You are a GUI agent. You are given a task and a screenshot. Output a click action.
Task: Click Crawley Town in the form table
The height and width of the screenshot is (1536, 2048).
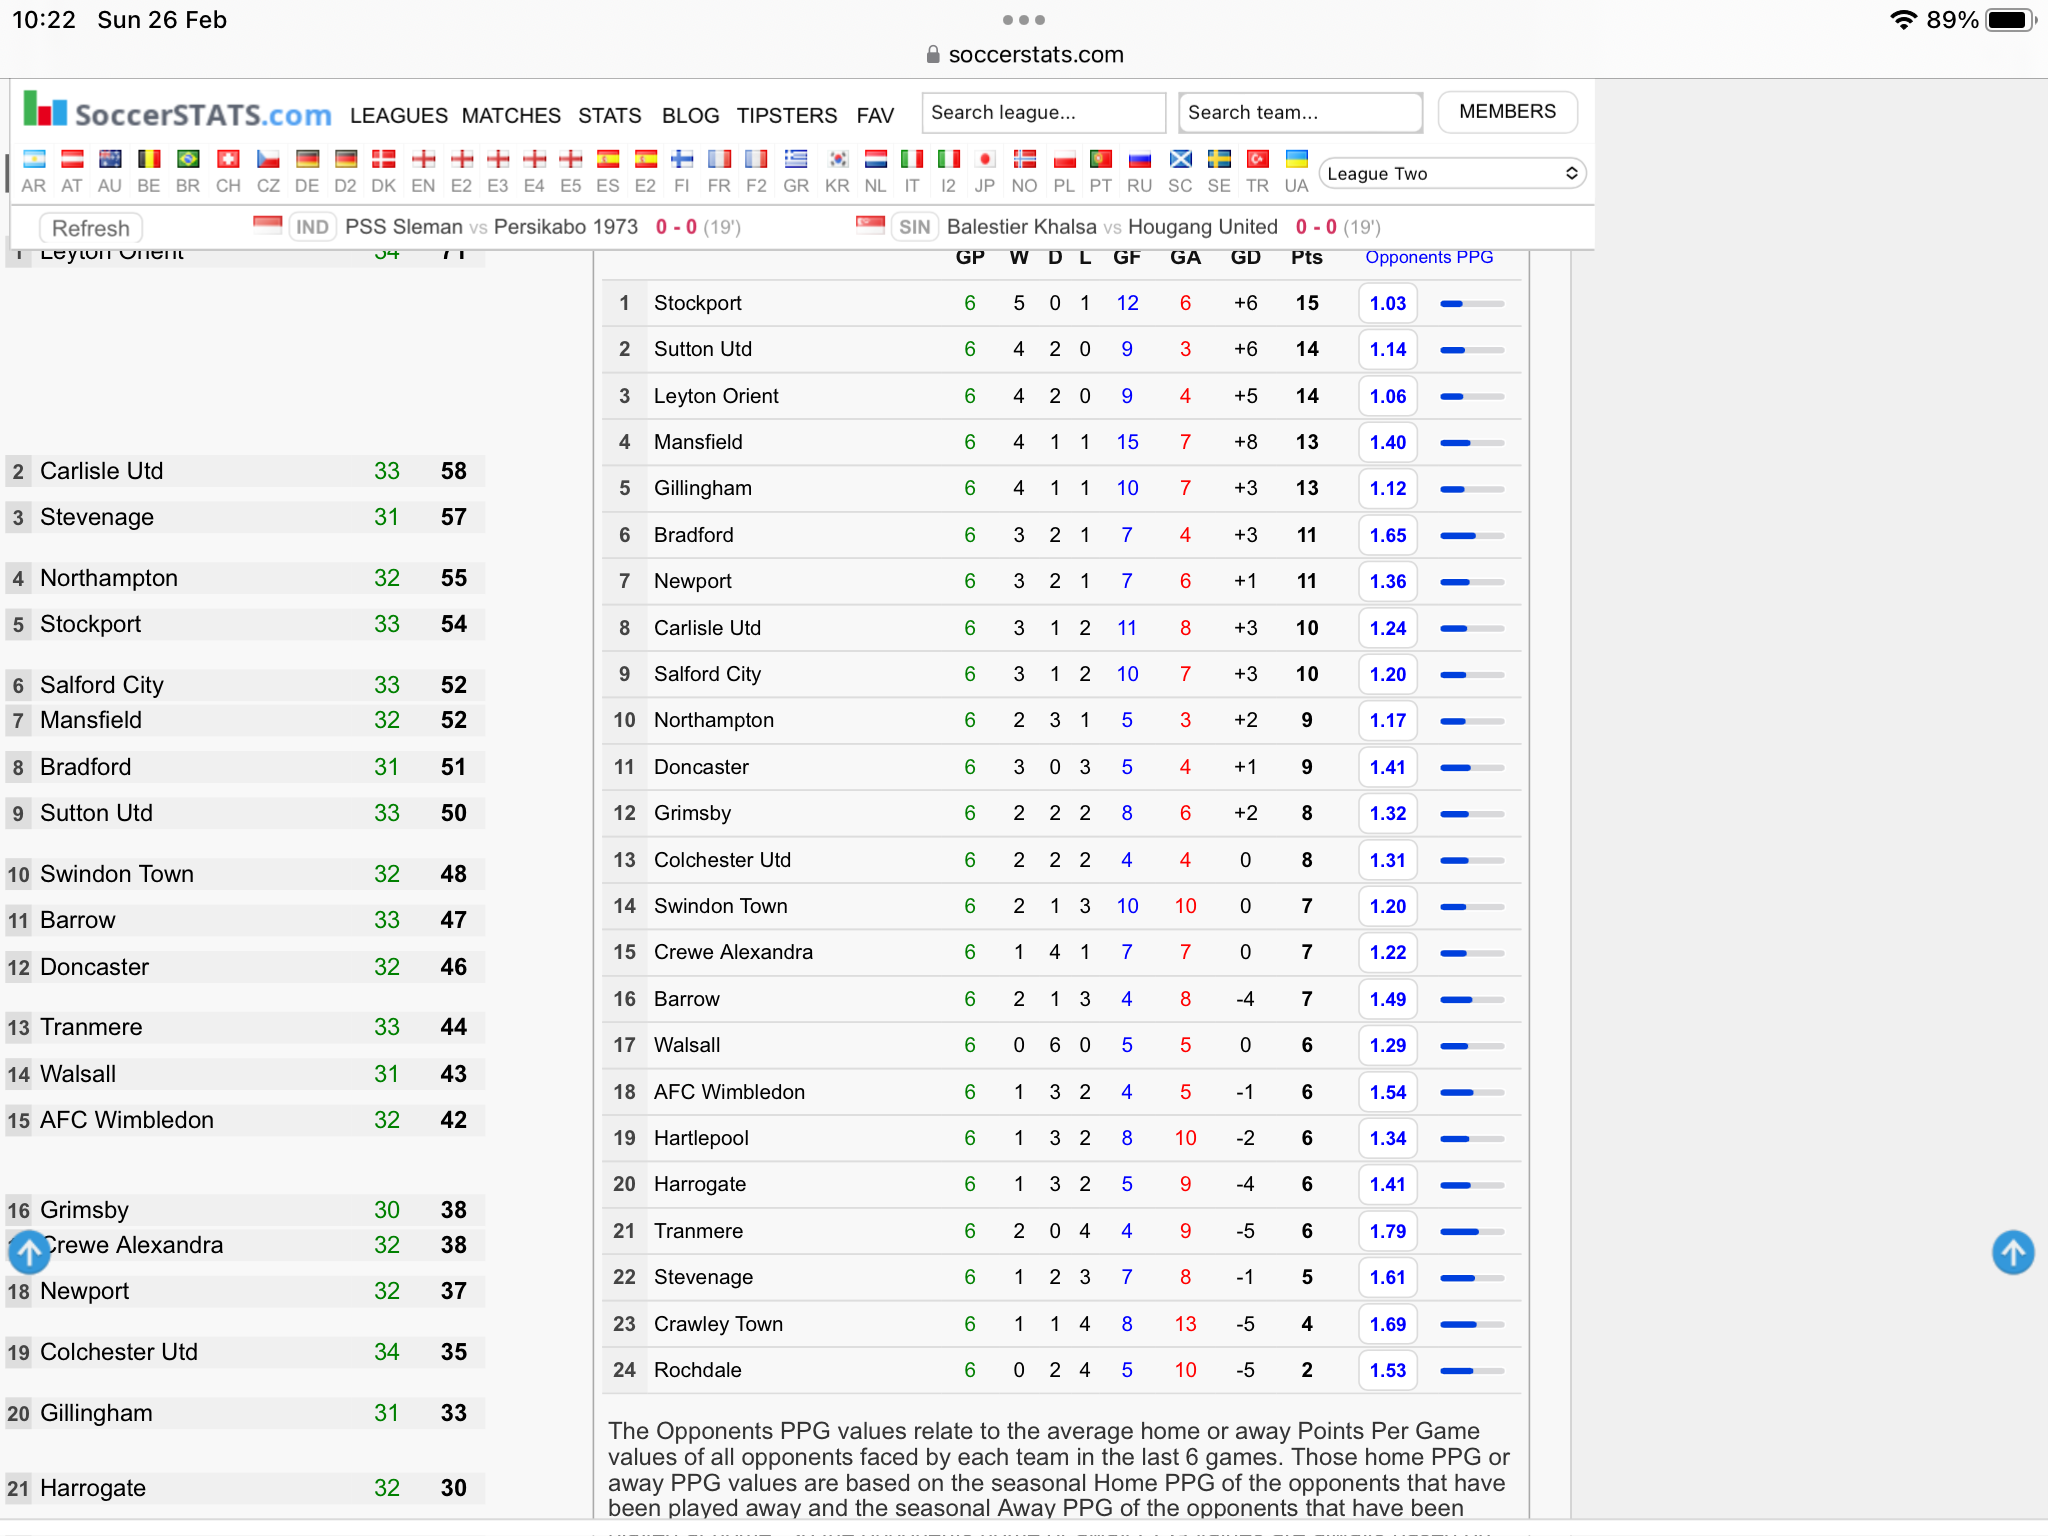pos(718,1324)
